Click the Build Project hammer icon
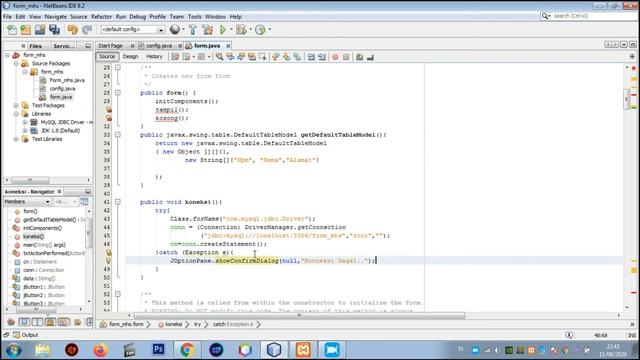The height and width of the screenshot is (360, 640). (x=193, y=30)
